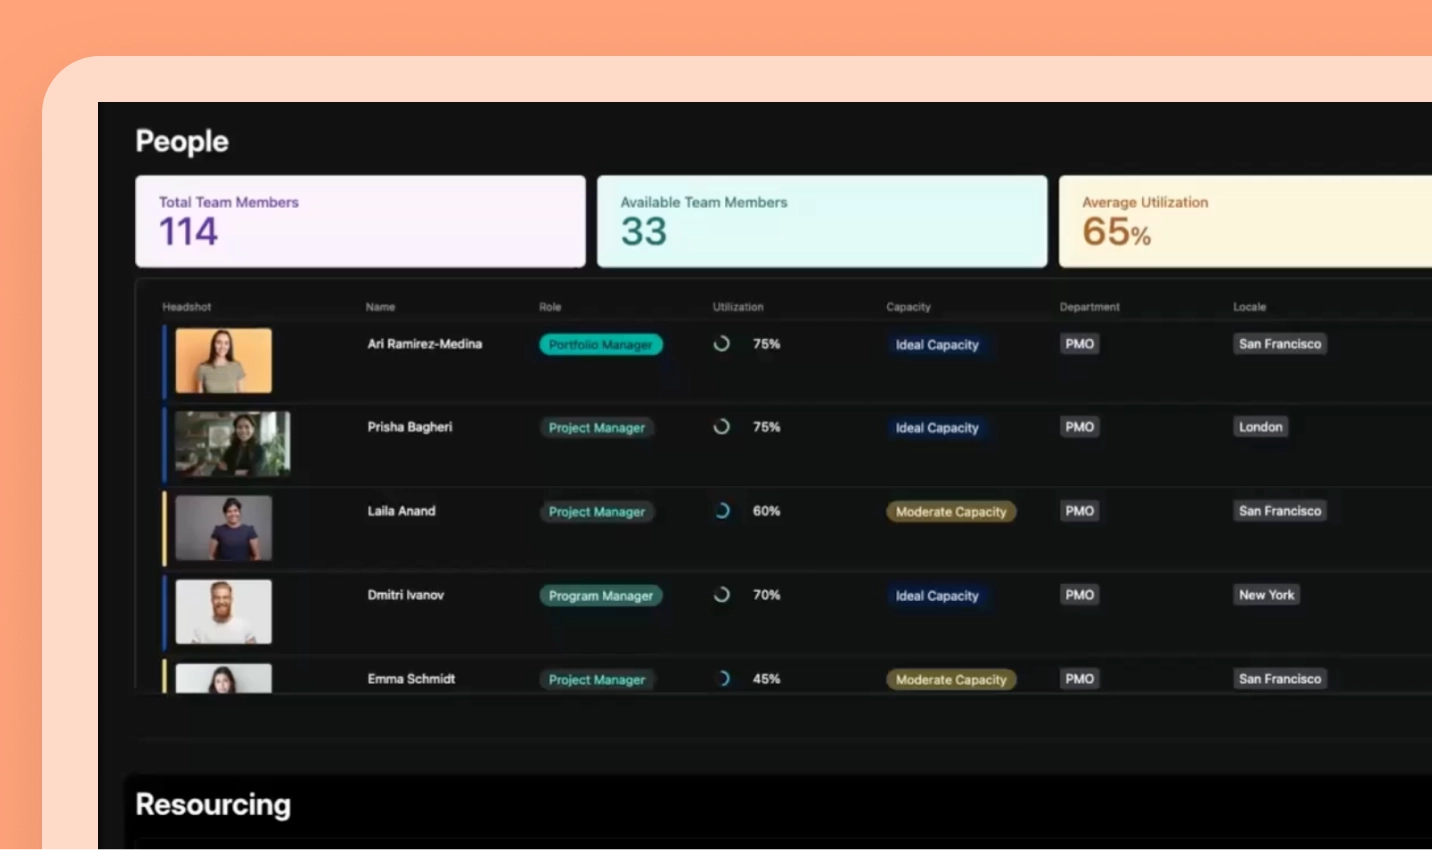Select Dmitri Ivanov's headshot image
1432x850 pixels.
[x=223, y=612]
